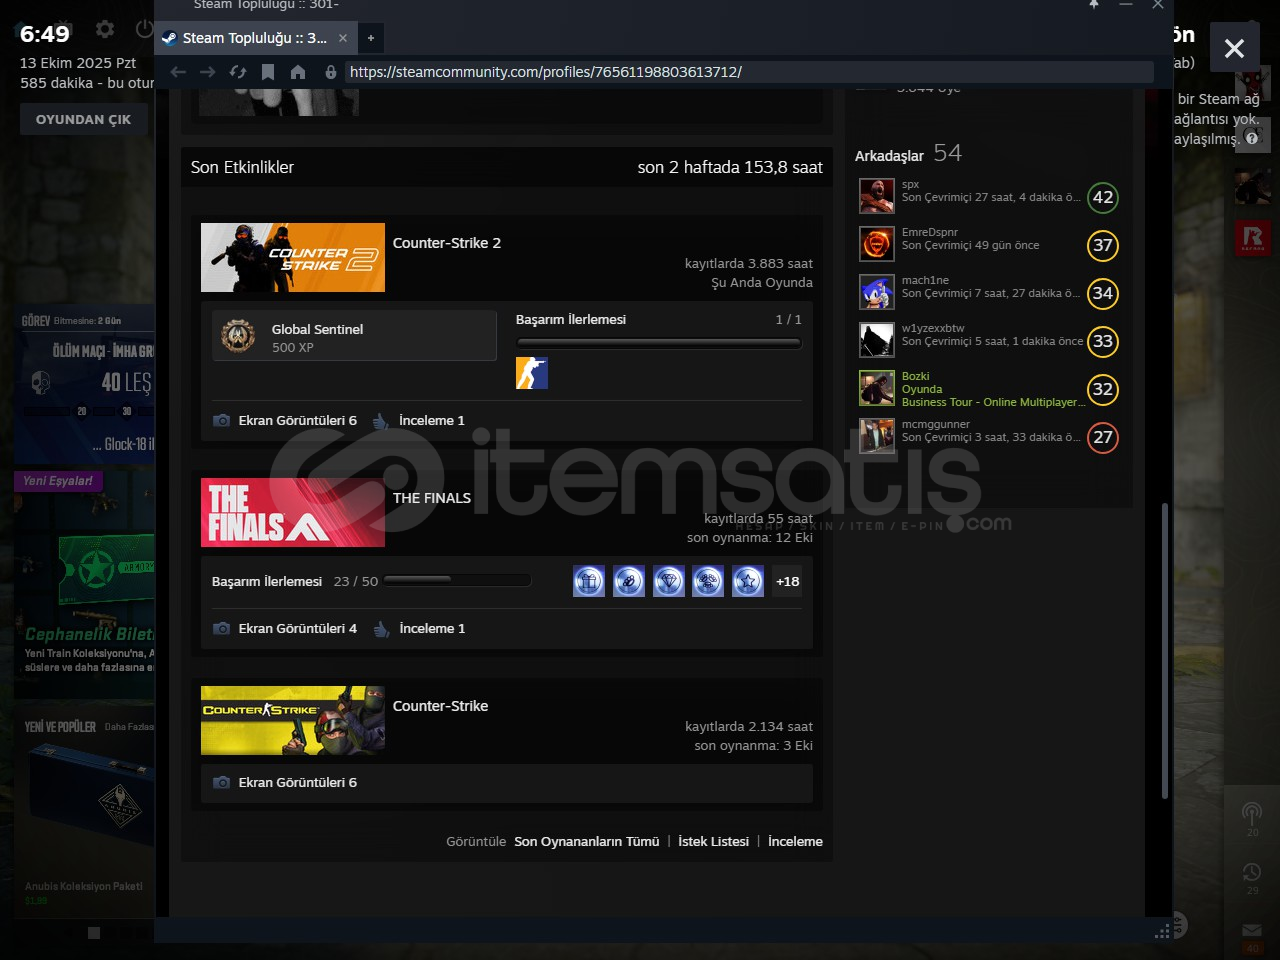The width and height of the screenshot is (1280, 960).
Task: Click the level 27 badge
Action: click(1103, 437)
